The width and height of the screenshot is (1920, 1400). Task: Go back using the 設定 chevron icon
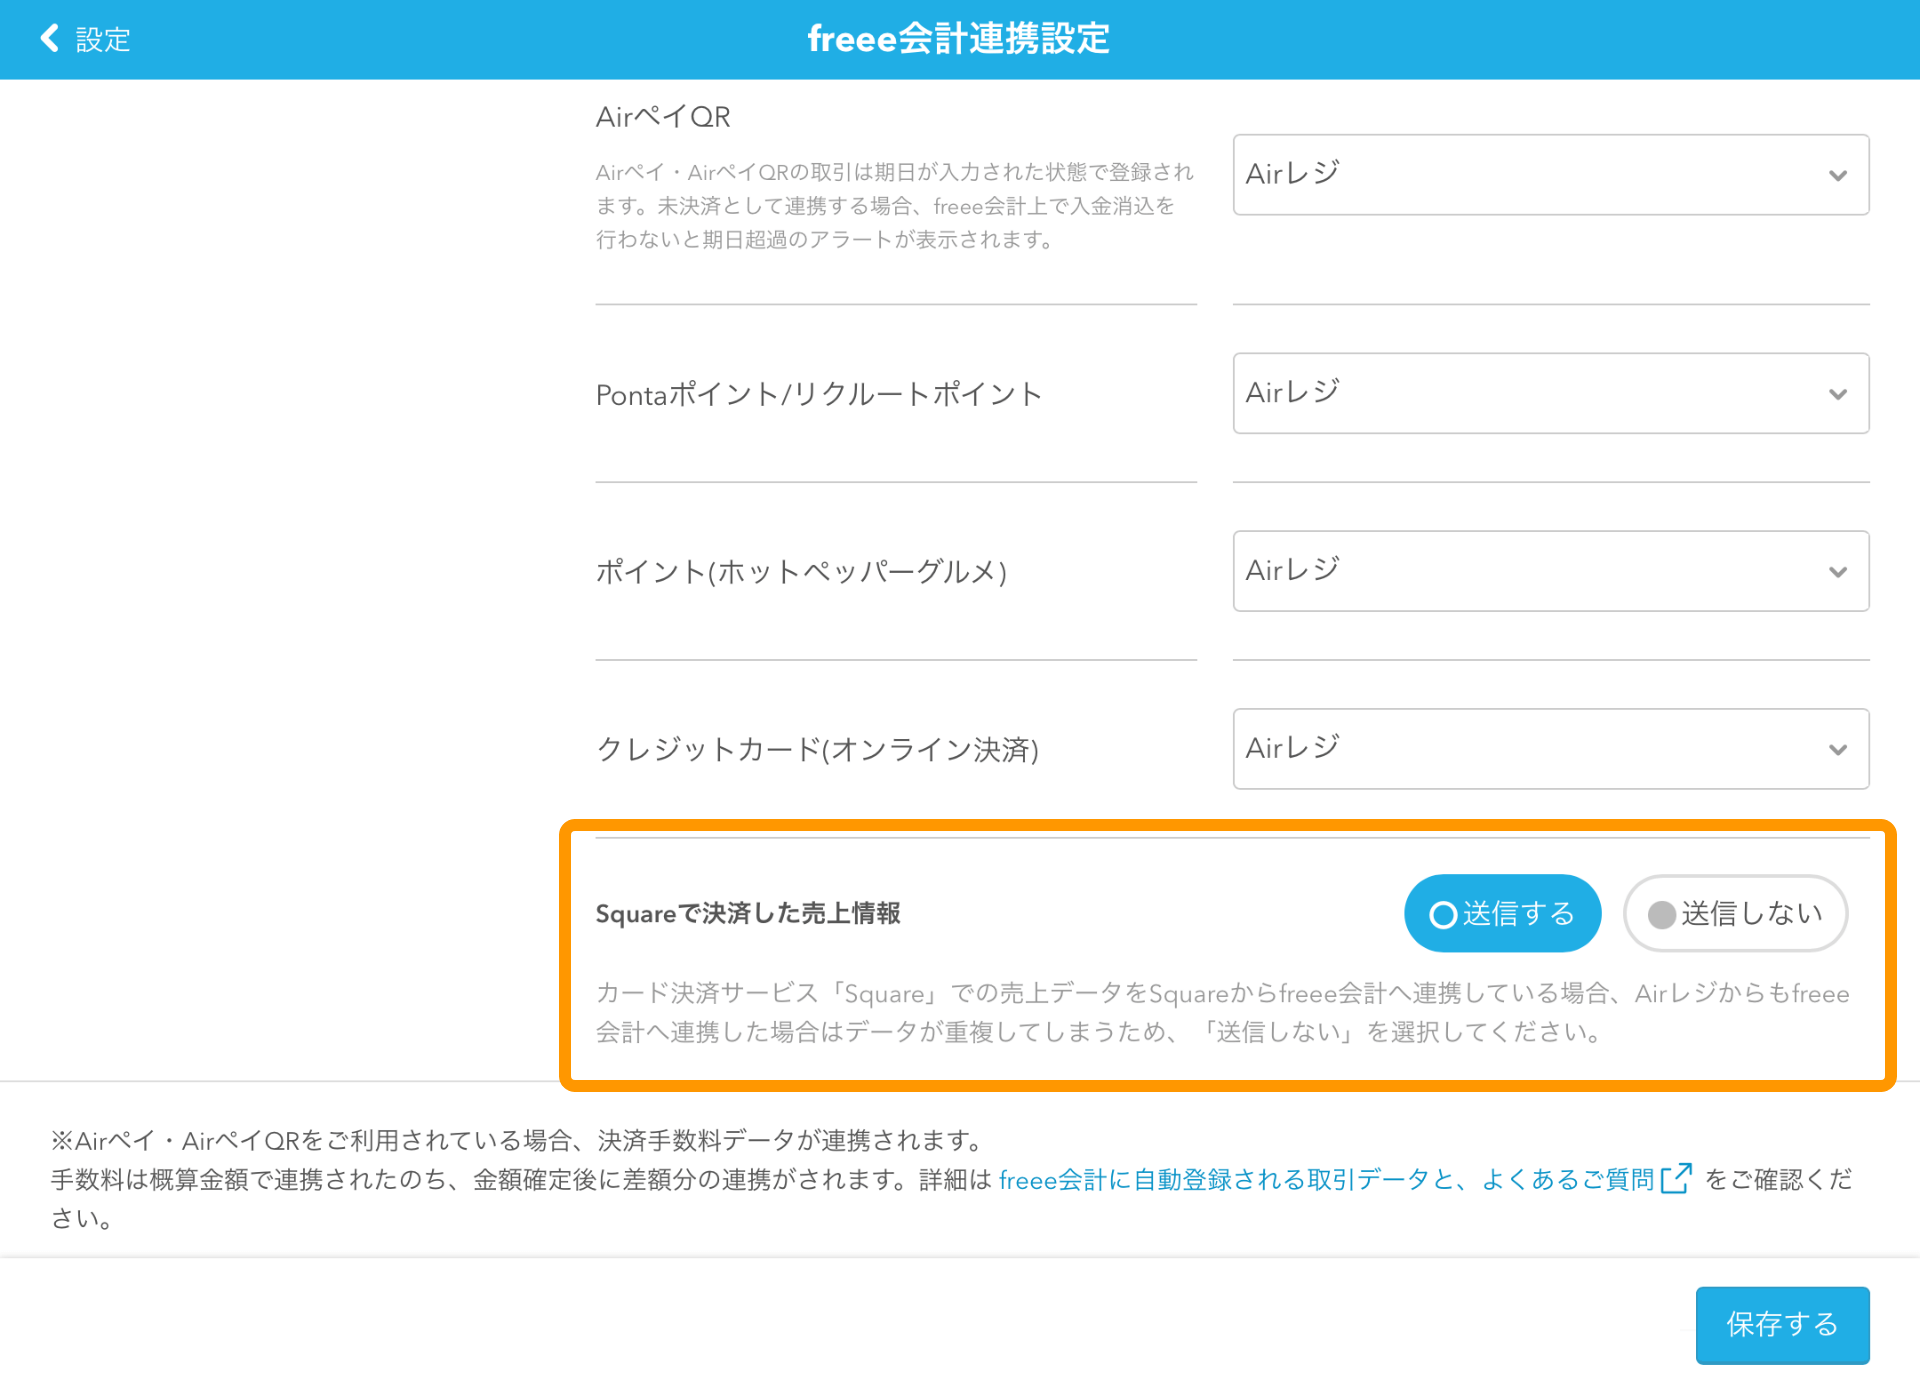point(49,39)
